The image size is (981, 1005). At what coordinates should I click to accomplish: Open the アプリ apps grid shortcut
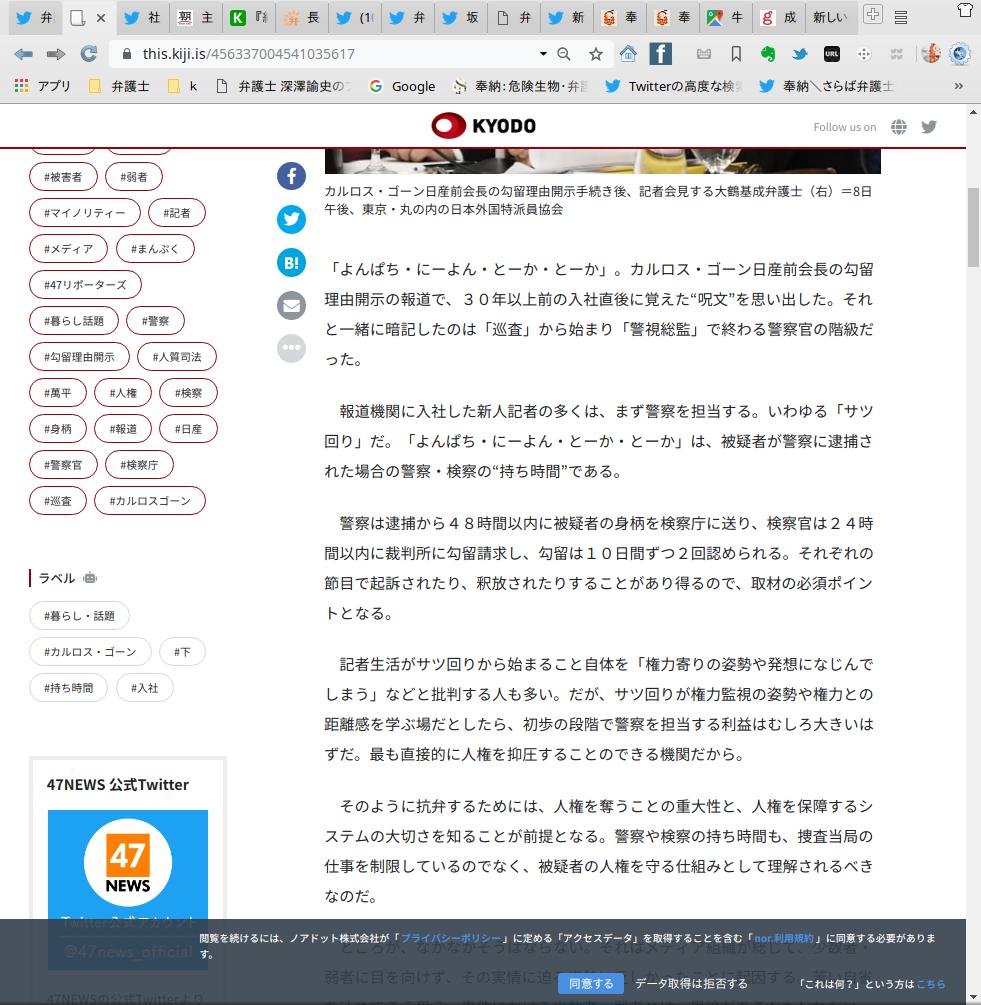(x=42, y=86)
